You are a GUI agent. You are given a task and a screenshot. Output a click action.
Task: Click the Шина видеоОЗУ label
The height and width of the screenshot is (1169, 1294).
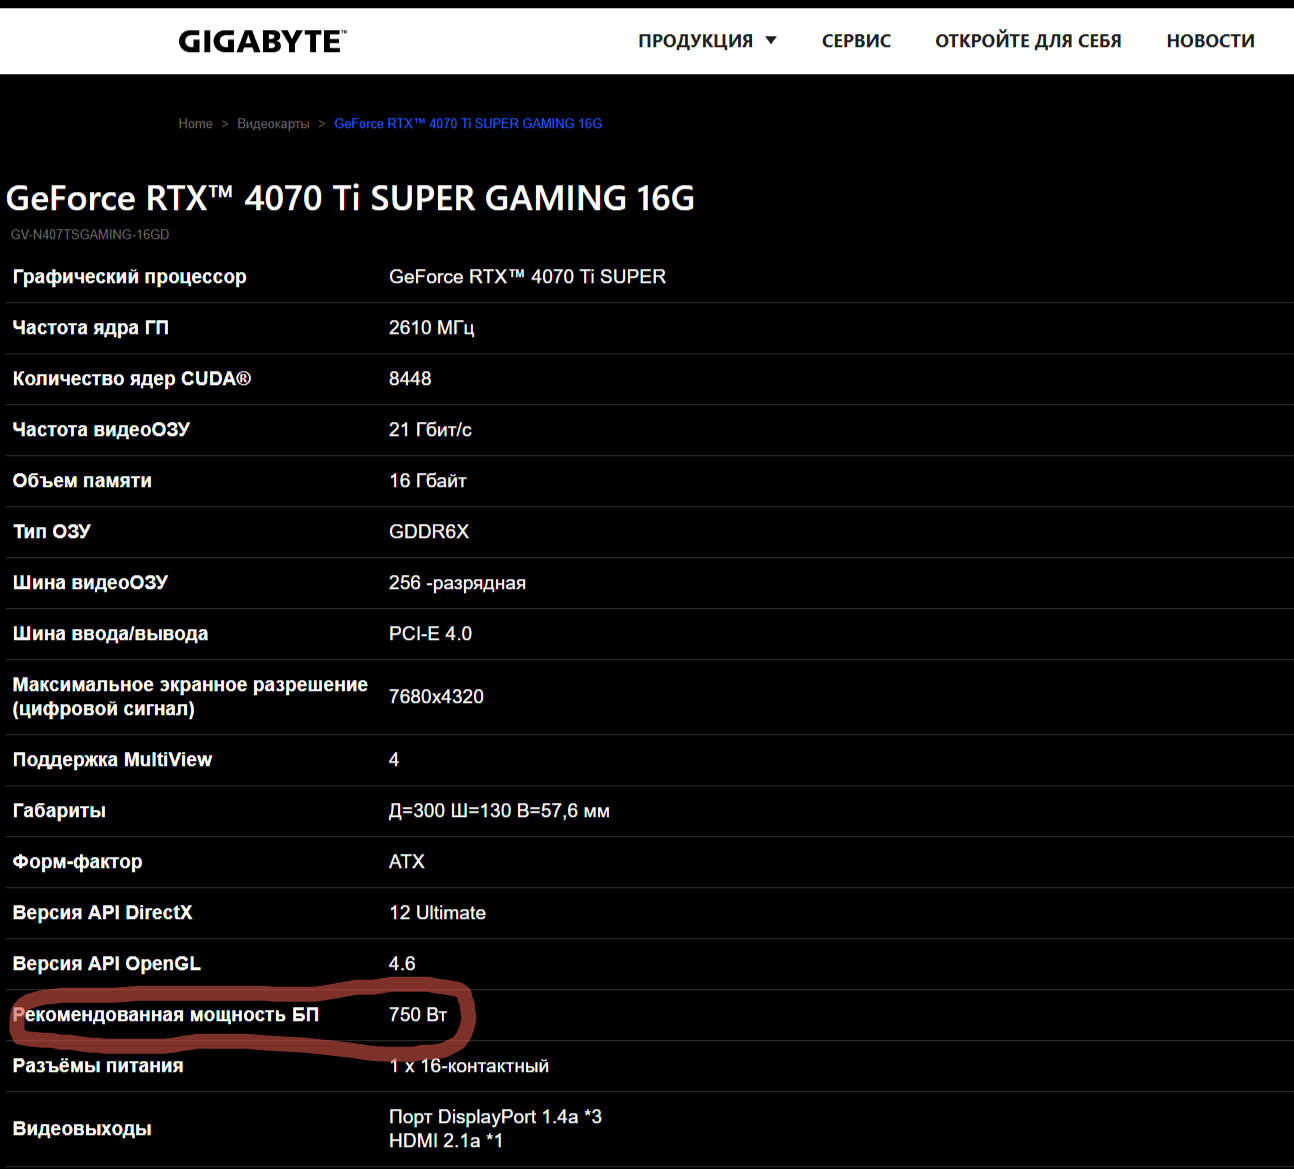point(90,583)
